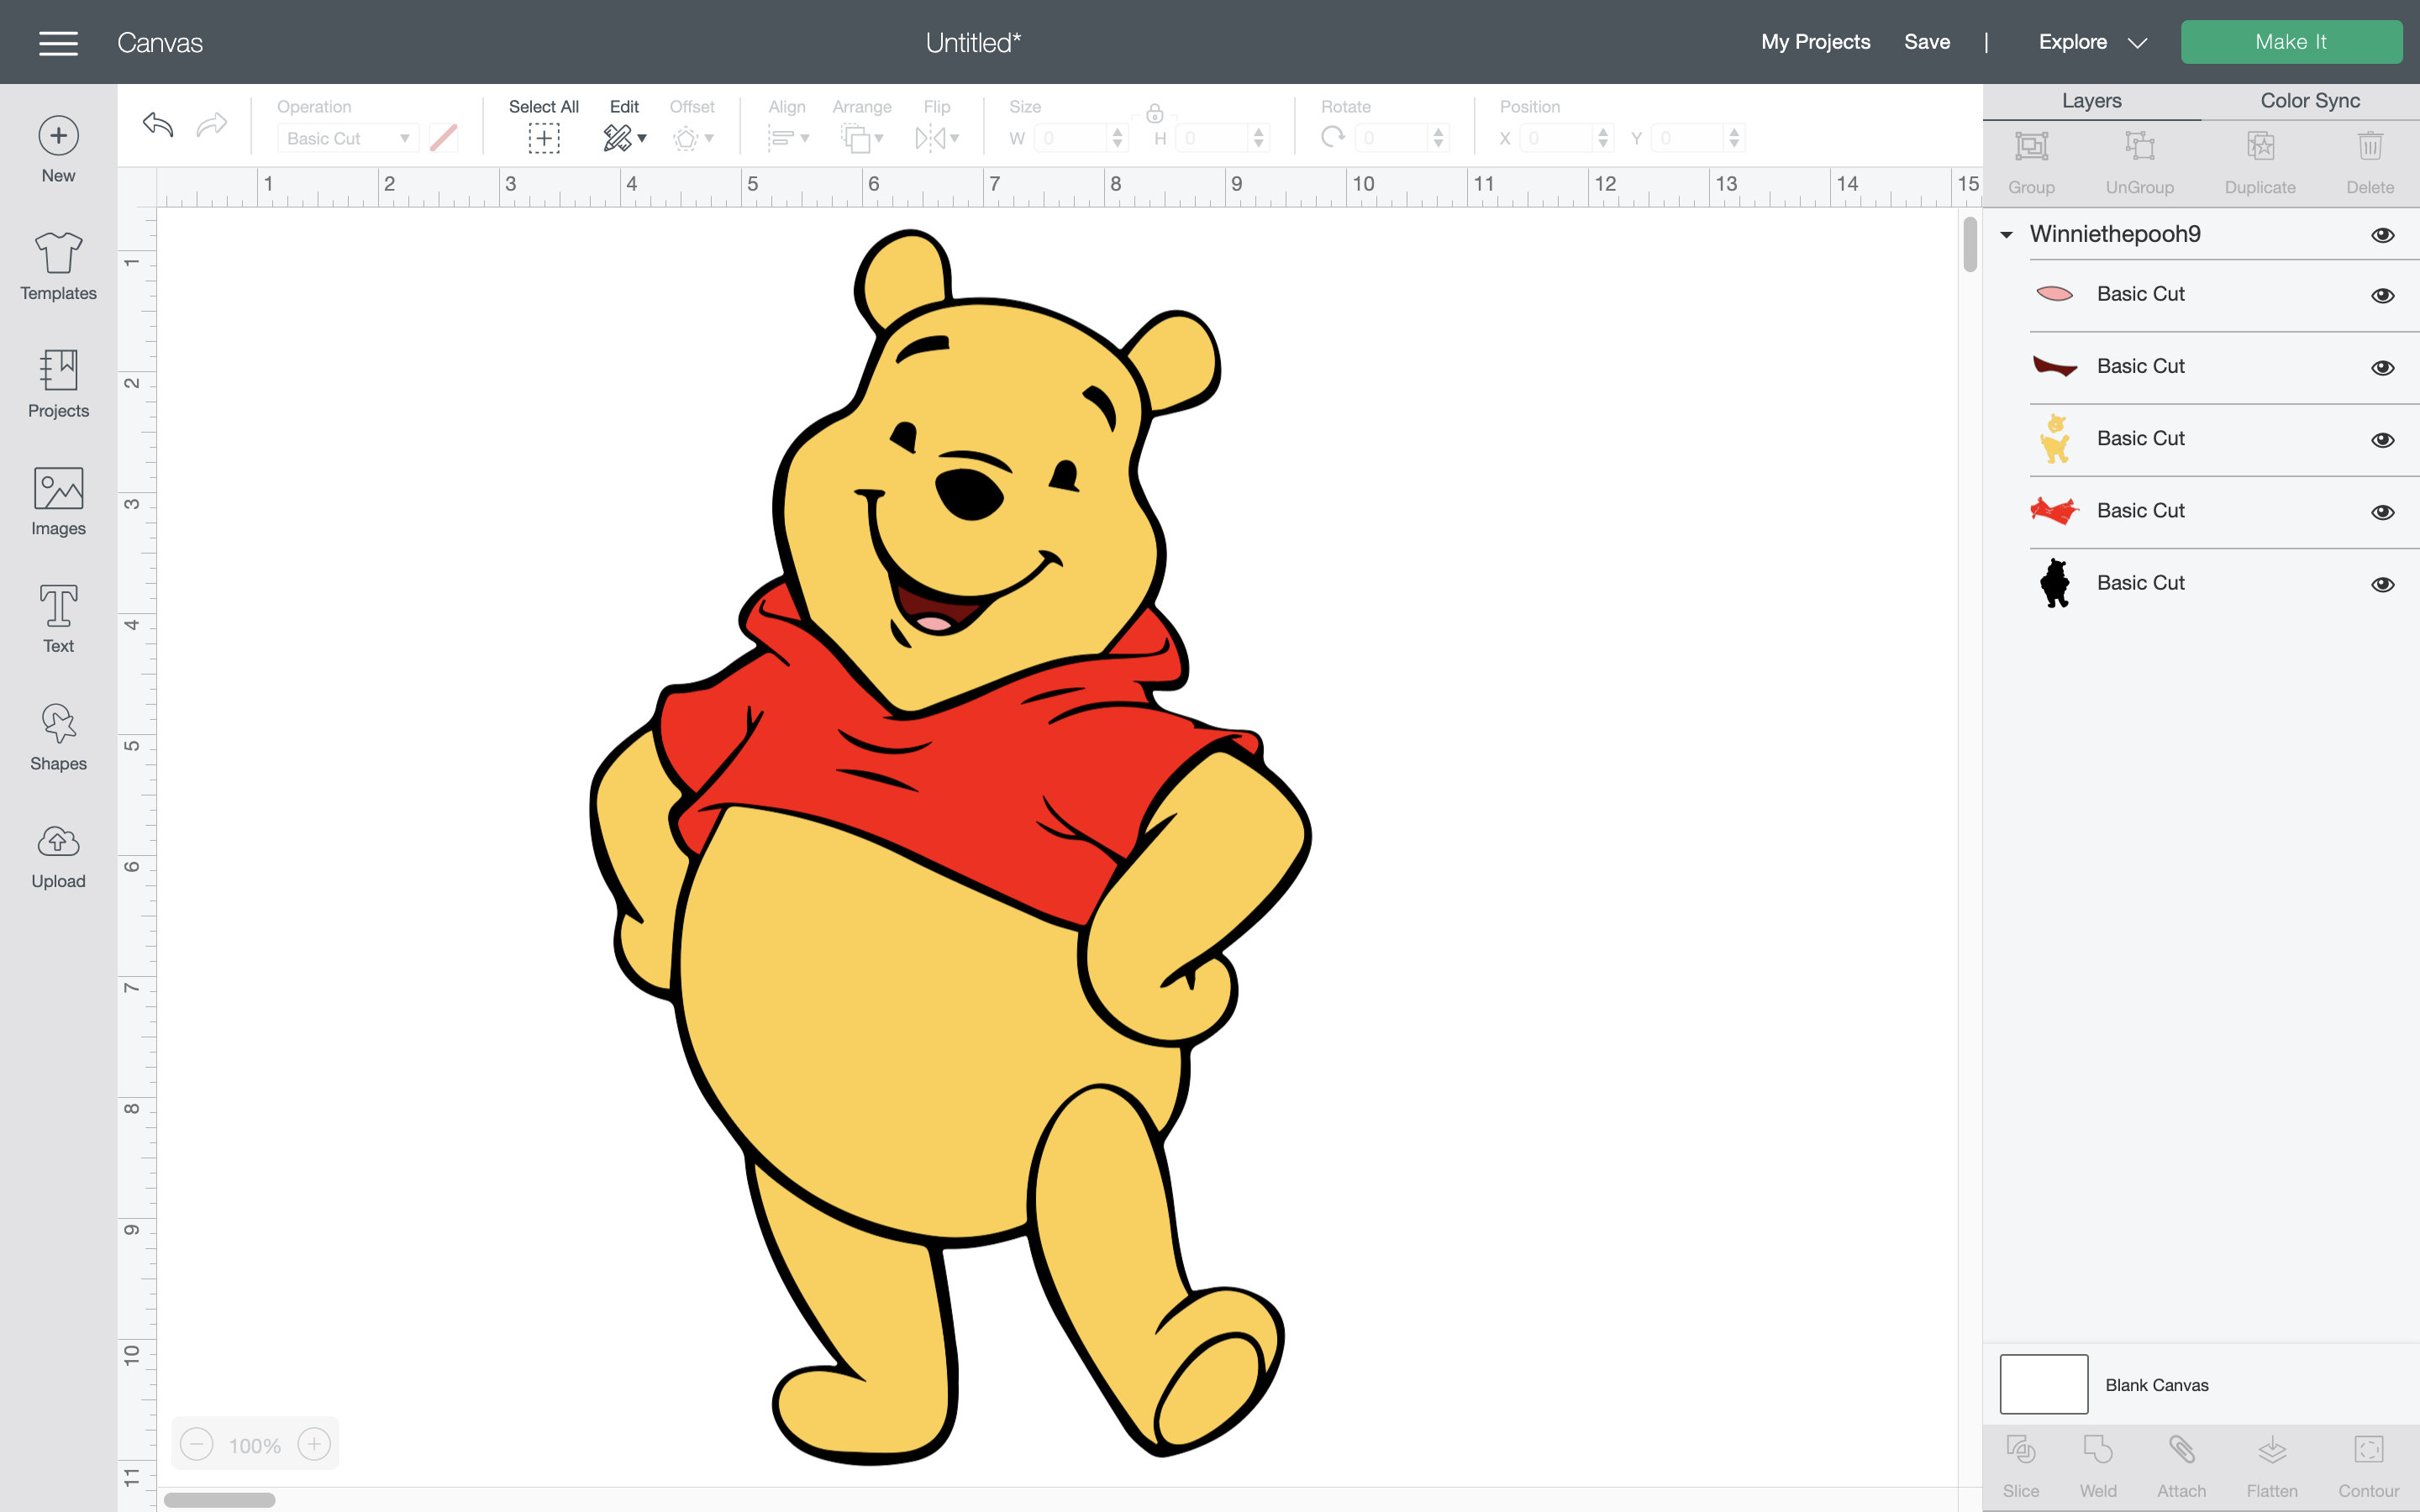
Task: Click the UnGroup icon
Action: click(x=2139, y=147)
